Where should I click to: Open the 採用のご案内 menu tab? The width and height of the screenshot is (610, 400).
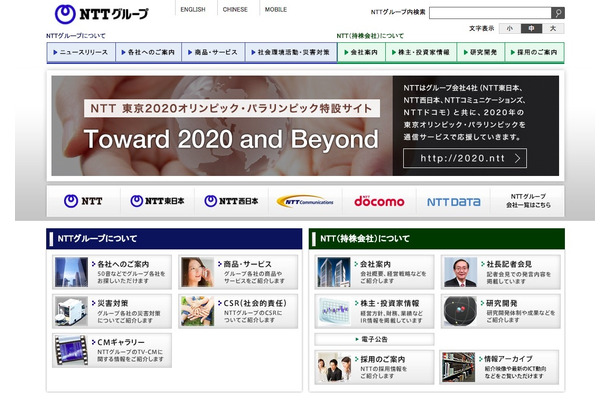click(x=535, y=52)
